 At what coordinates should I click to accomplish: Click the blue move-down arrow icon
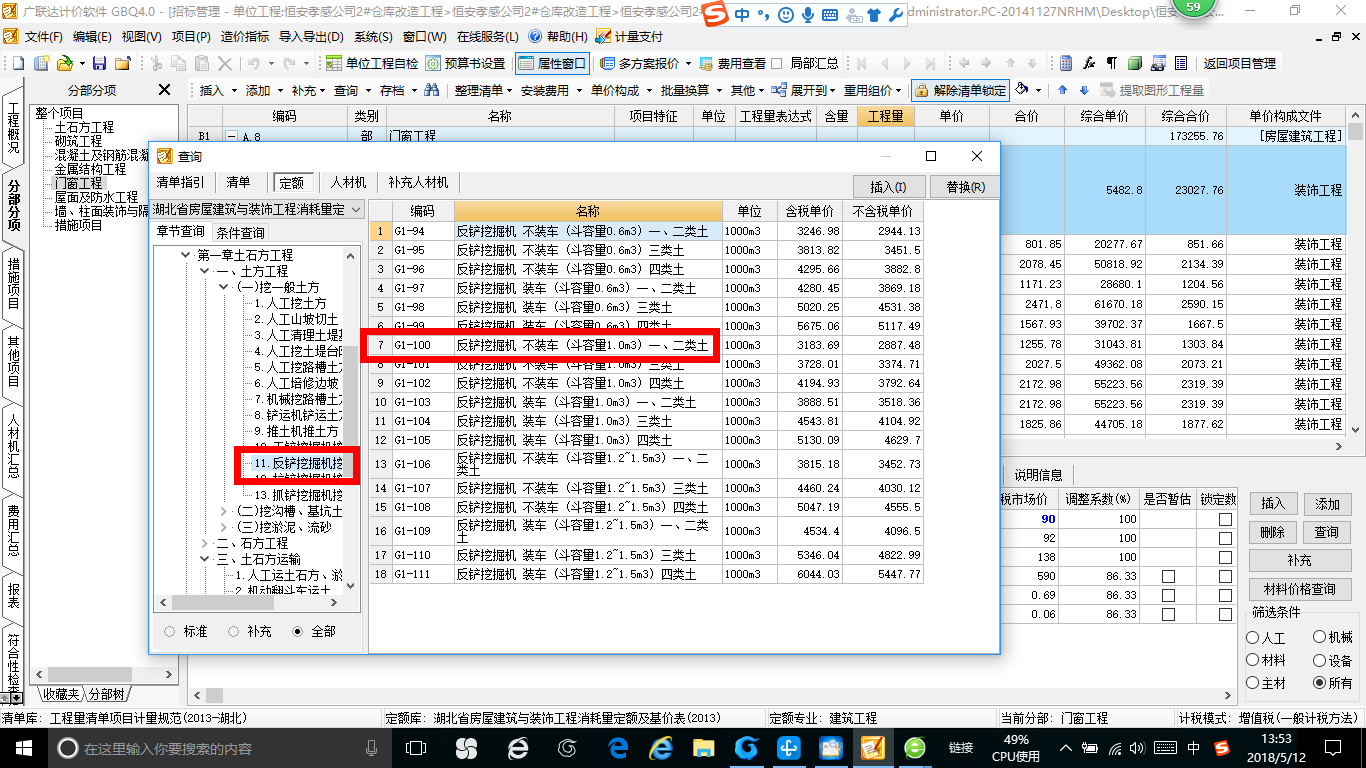(1083, 90)
